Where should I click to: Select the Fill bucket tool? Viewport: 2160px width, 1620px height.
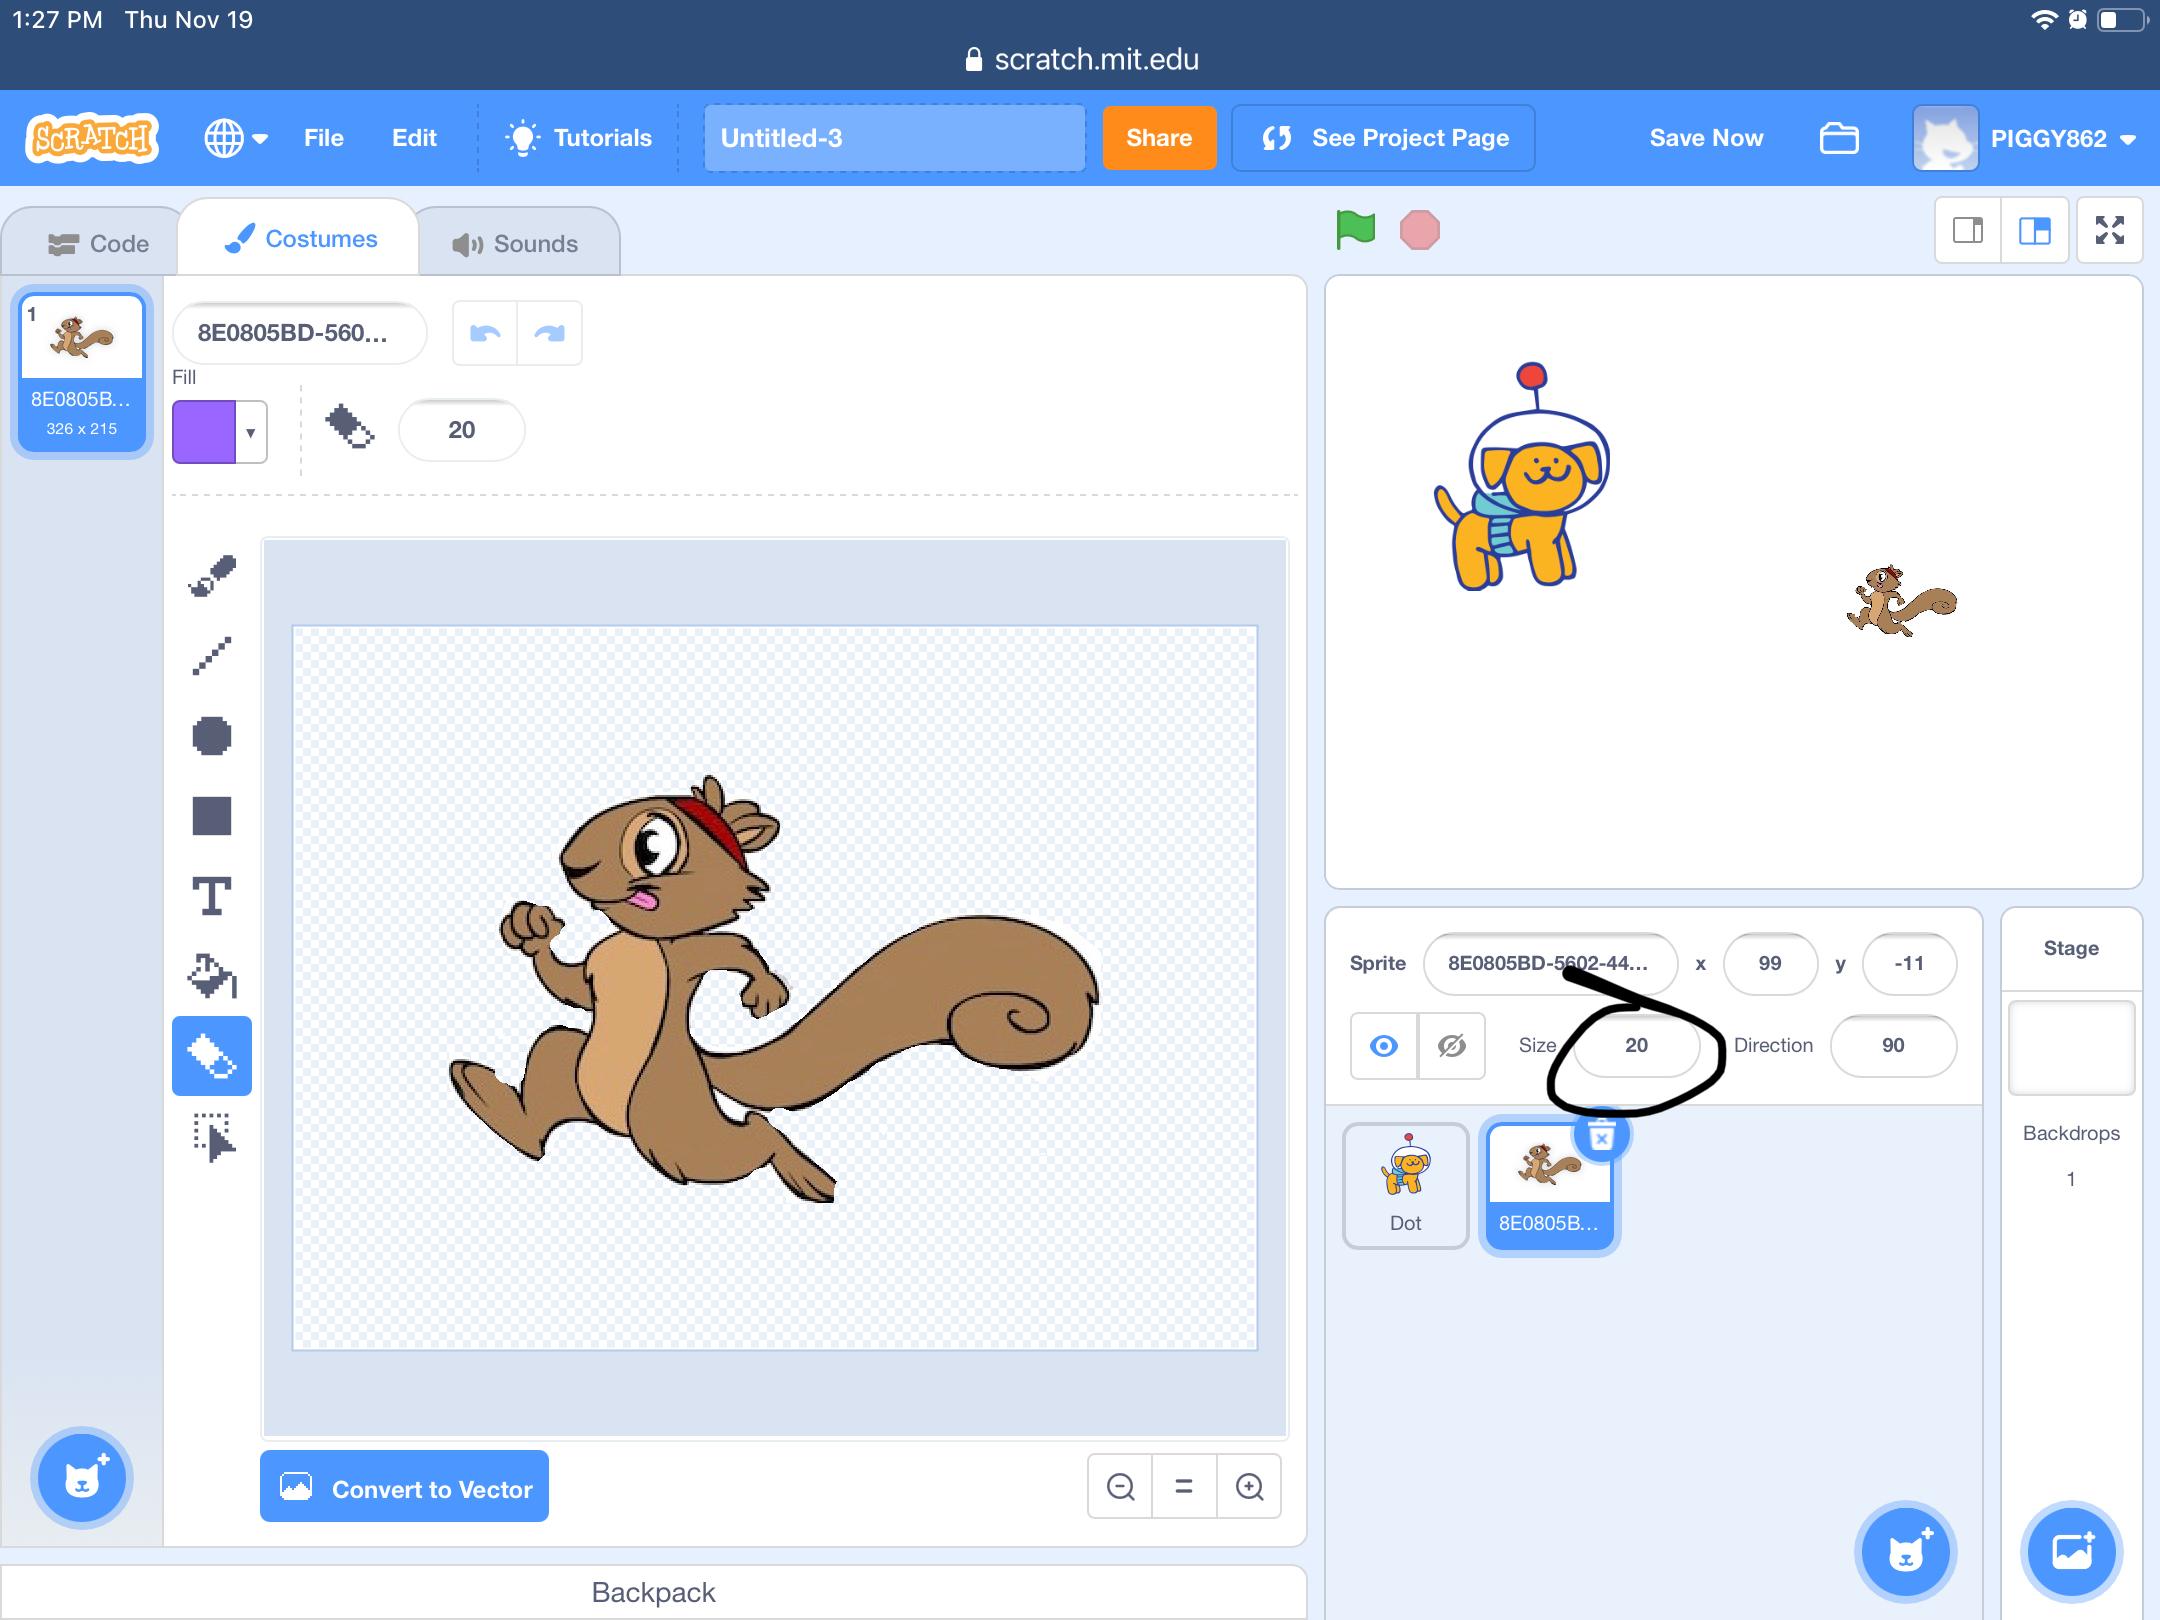[212, 976]
